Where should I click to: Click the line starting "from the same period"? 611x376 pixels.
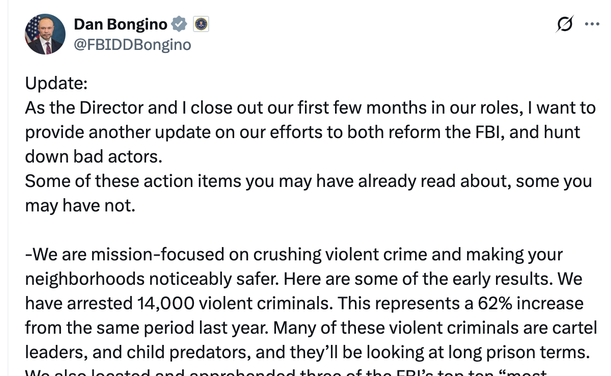click(x=311, y=328)
